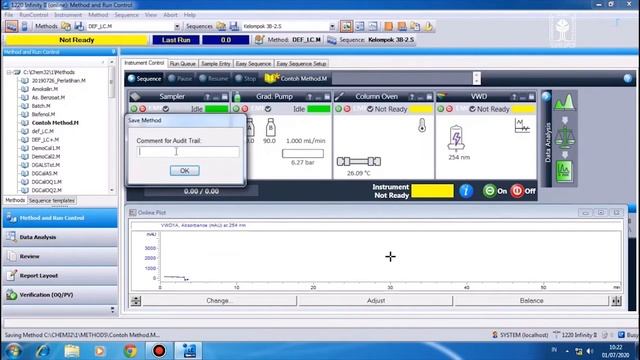Open the RunControl menu
Viewport: 640px width, 360px height.
[x=33, y=15]
